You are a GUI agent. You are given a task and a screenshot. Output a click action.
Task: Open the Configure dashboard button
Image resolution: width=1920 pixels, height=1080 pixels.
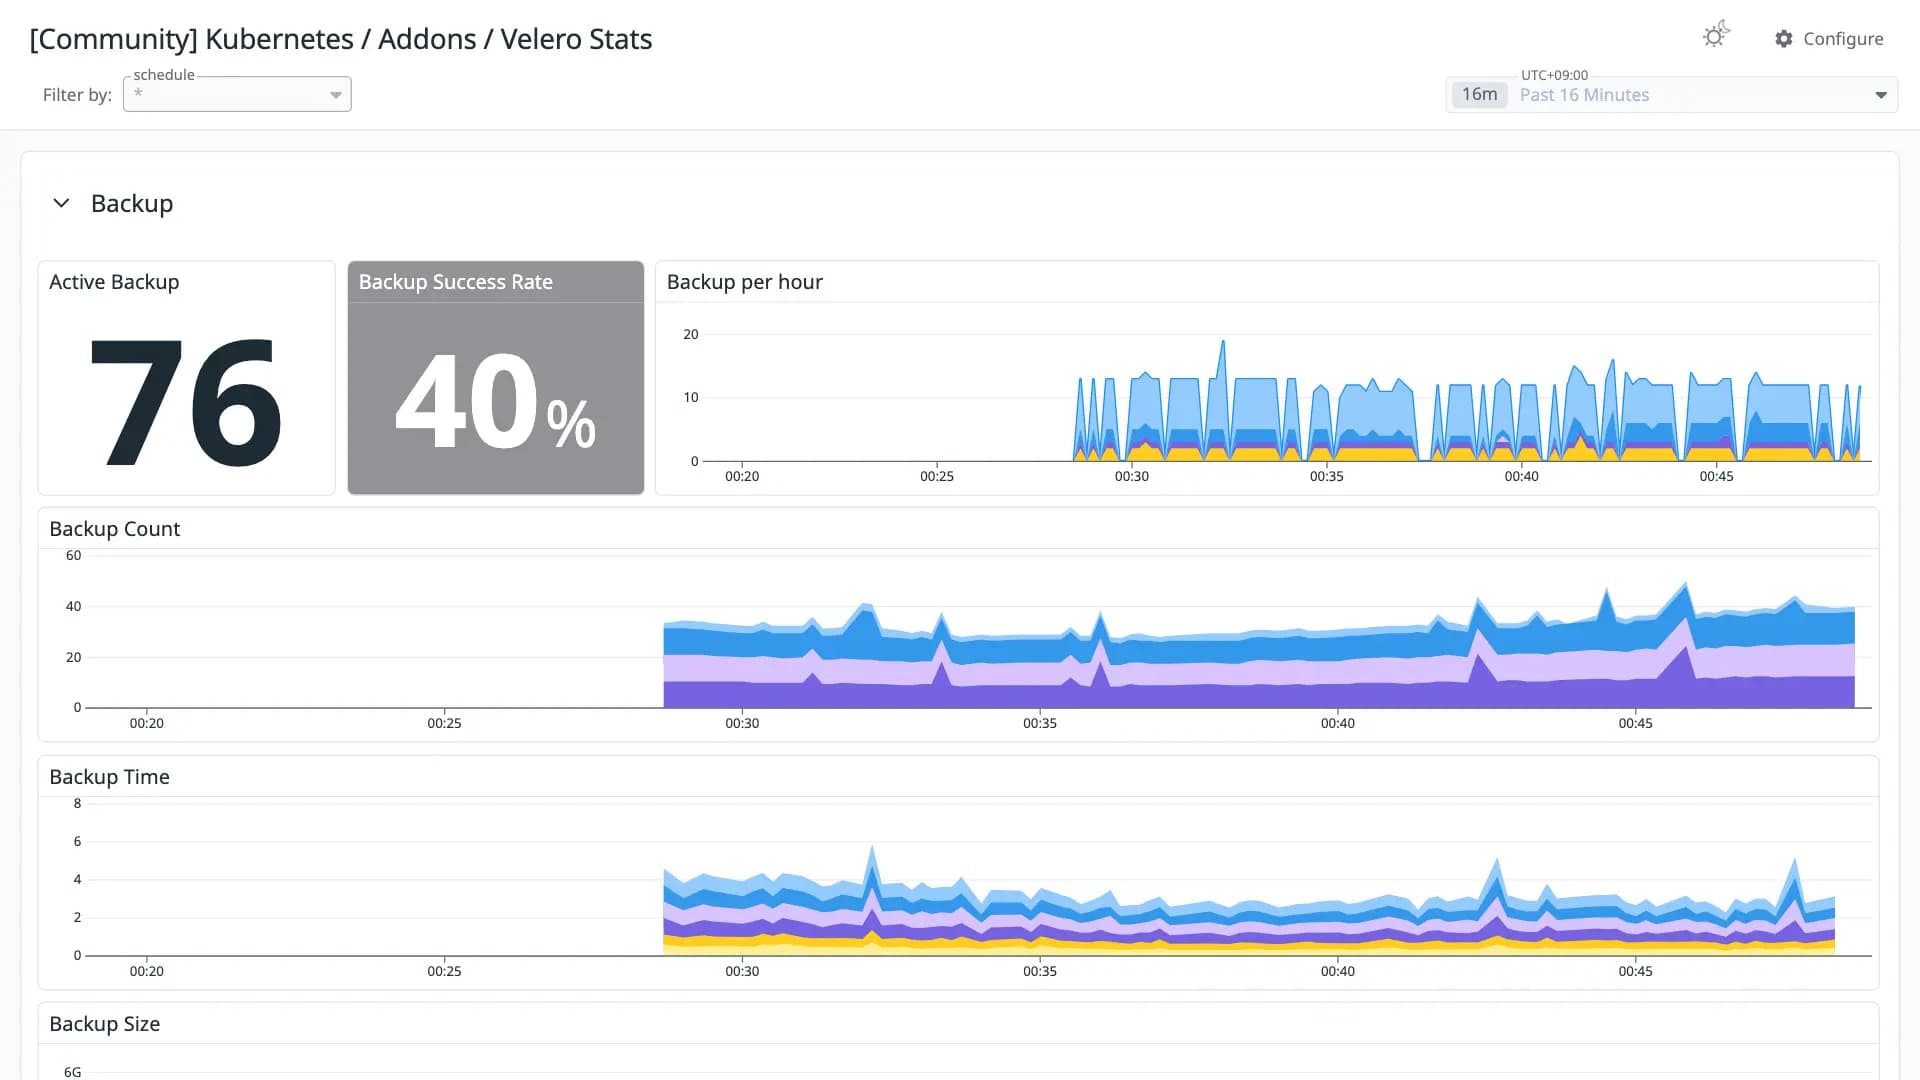[1829, 39]
